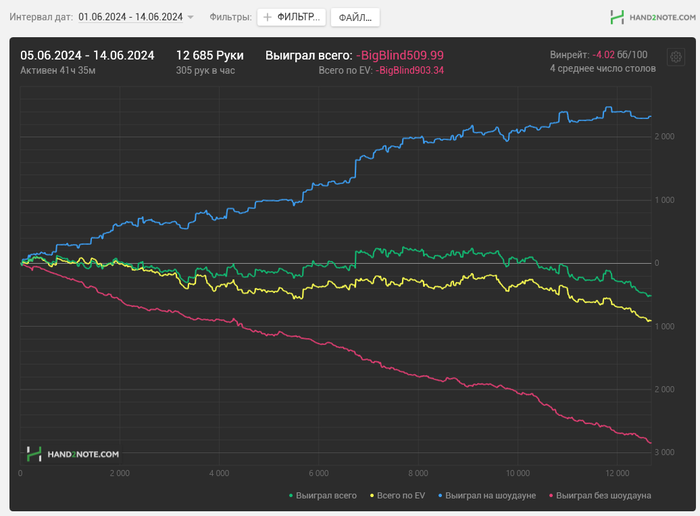Click the green legend dot for Выиграл всего
Viewport: 700px width, 516px height.
point(291,495)
